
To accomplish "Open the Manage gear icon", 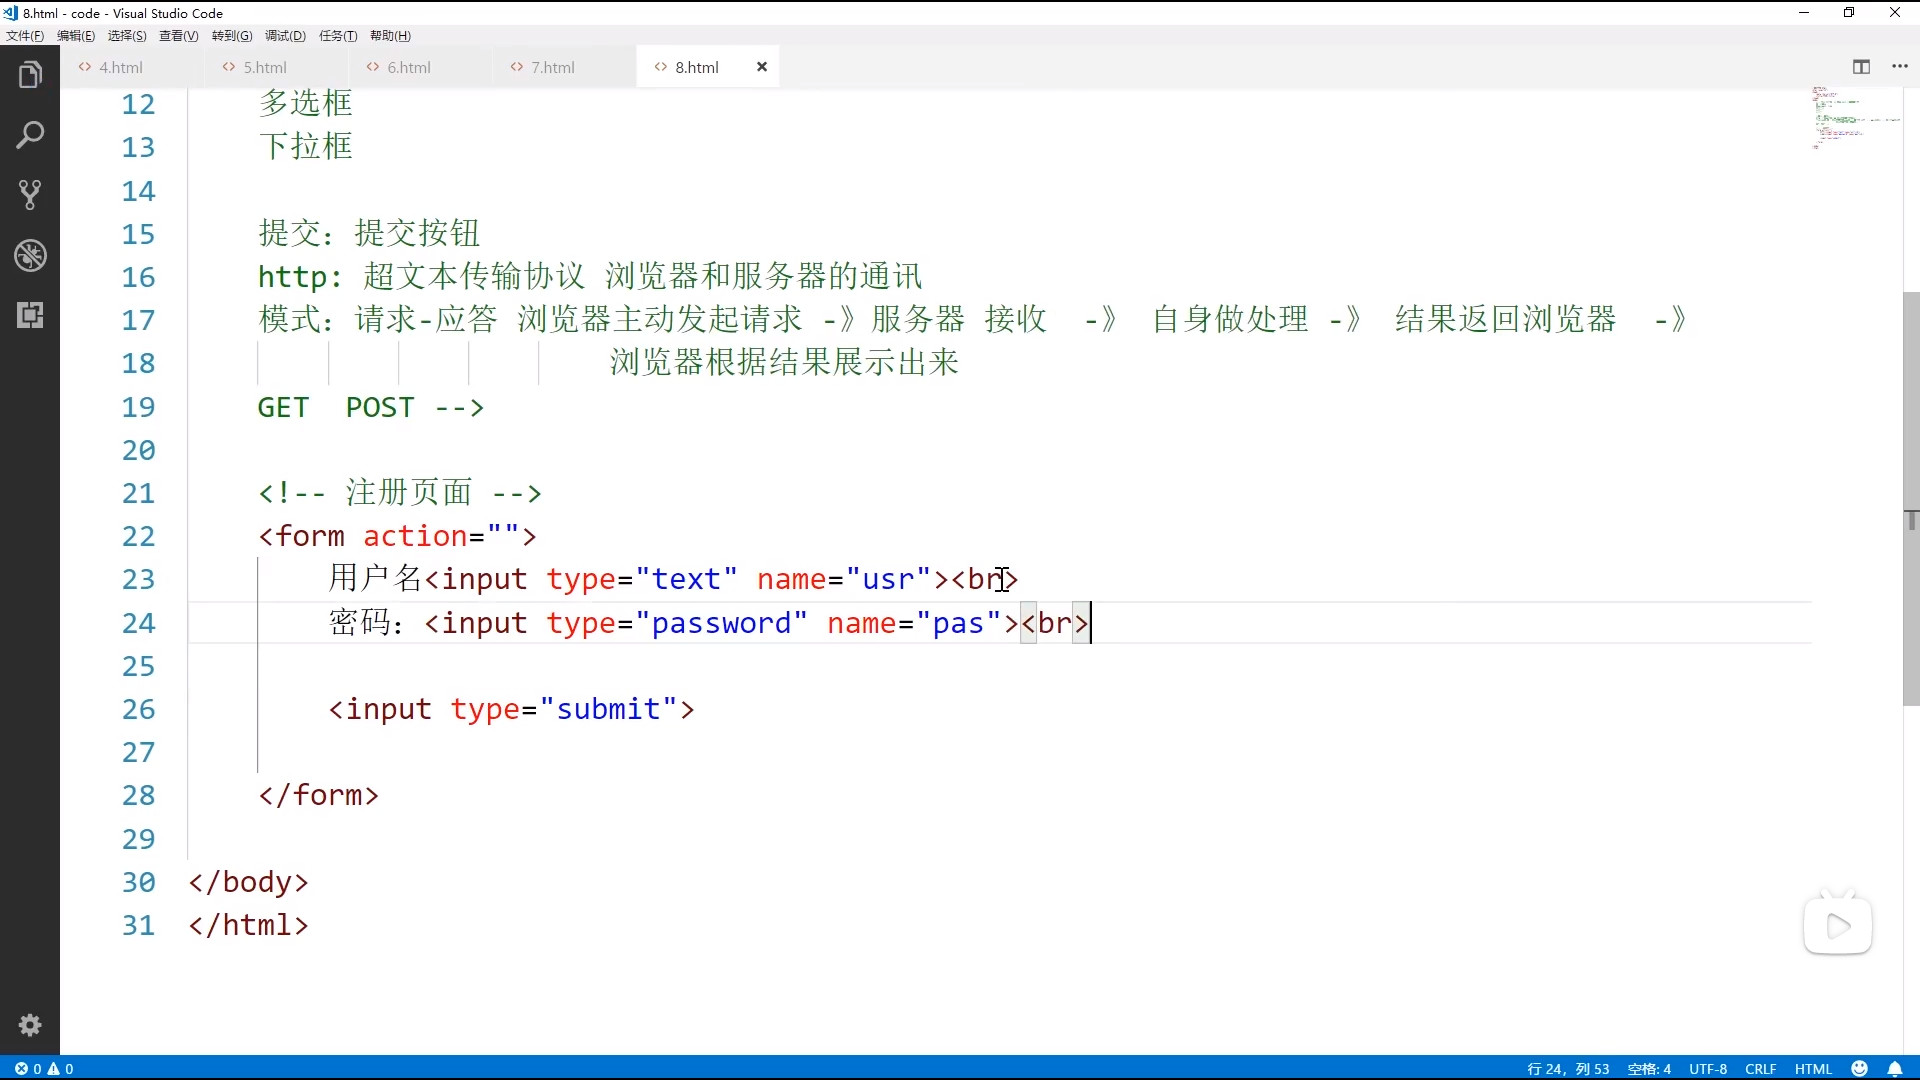I will (x=30, y=1025).
